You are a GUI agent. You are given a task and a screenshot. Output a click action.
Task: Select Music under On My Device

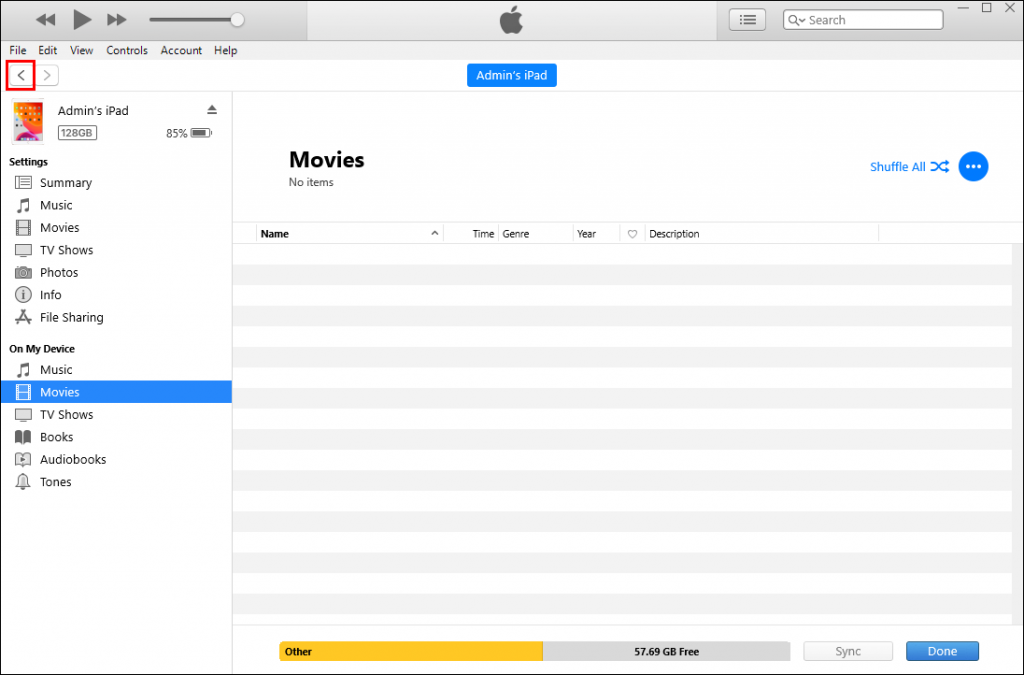pos(116,369)
